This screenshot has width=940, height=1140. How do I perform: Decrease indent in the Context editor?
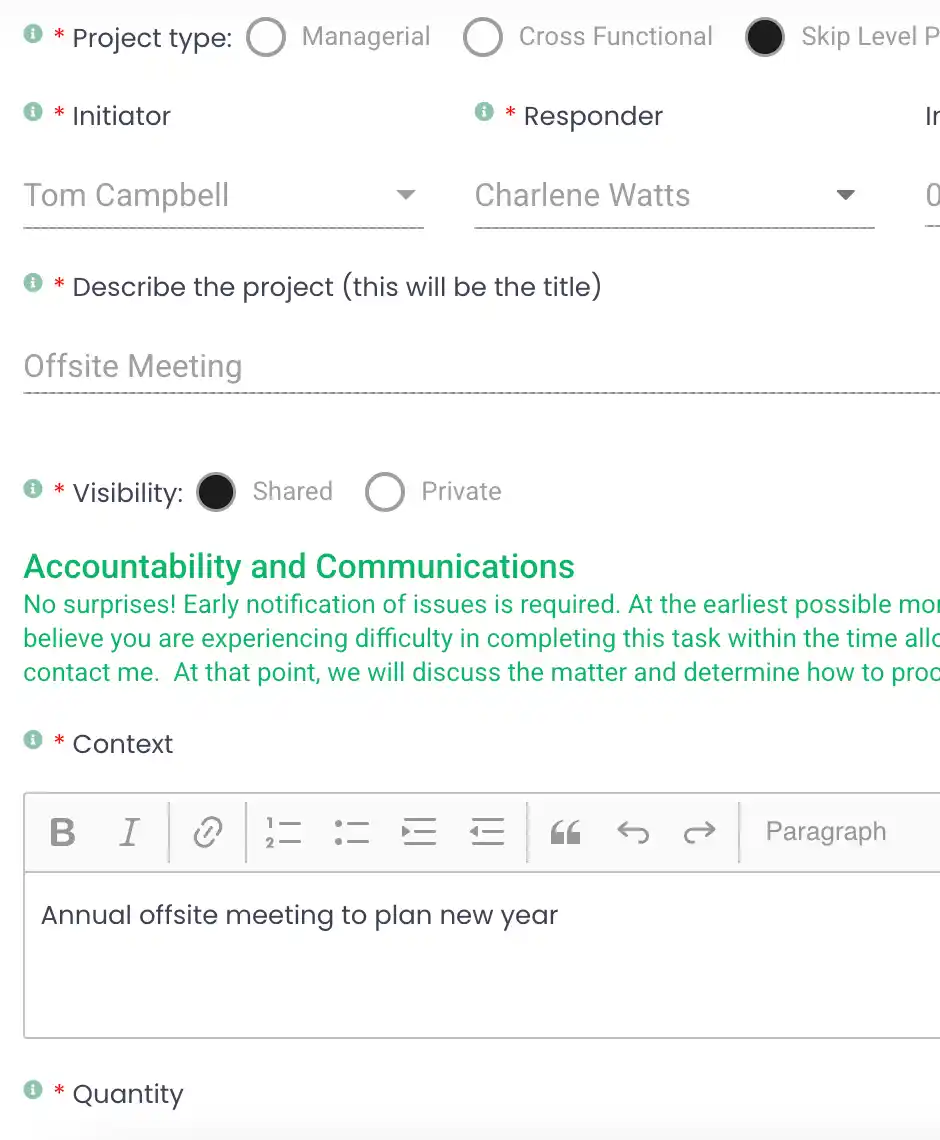[487, 831]
